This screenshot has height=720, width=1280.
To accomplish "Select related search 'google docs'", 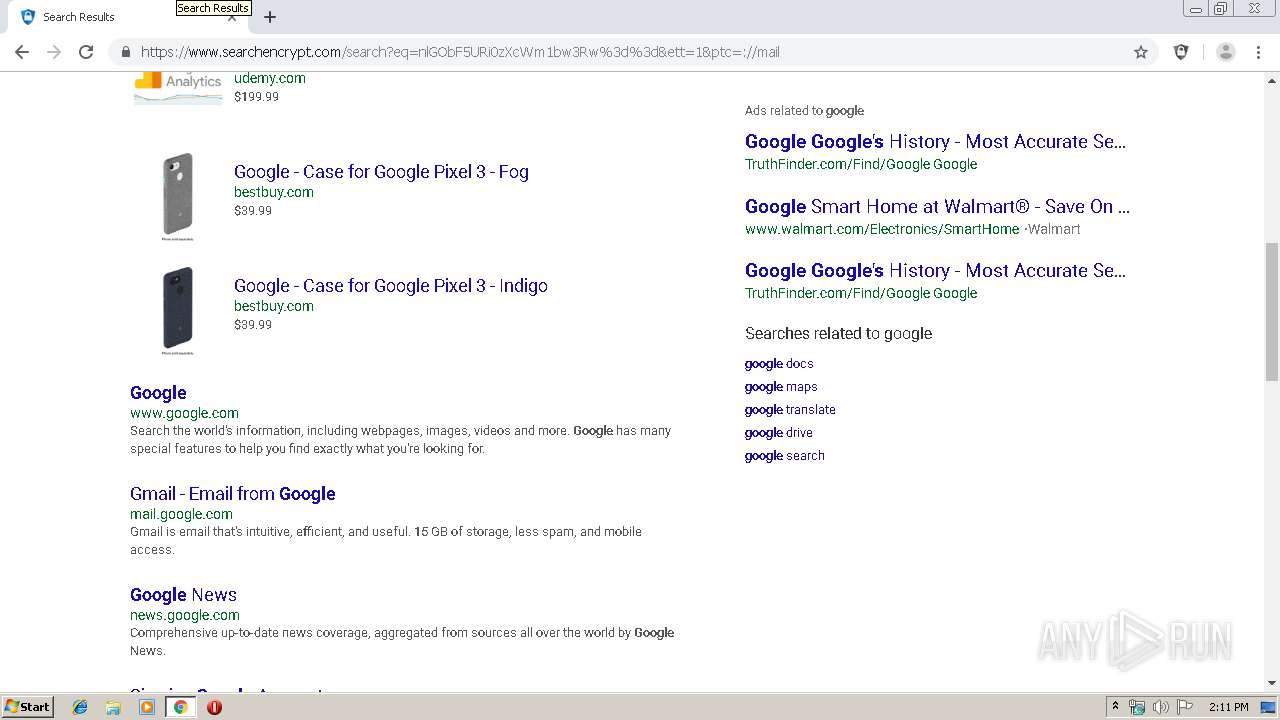I will [x=779, y=364].
